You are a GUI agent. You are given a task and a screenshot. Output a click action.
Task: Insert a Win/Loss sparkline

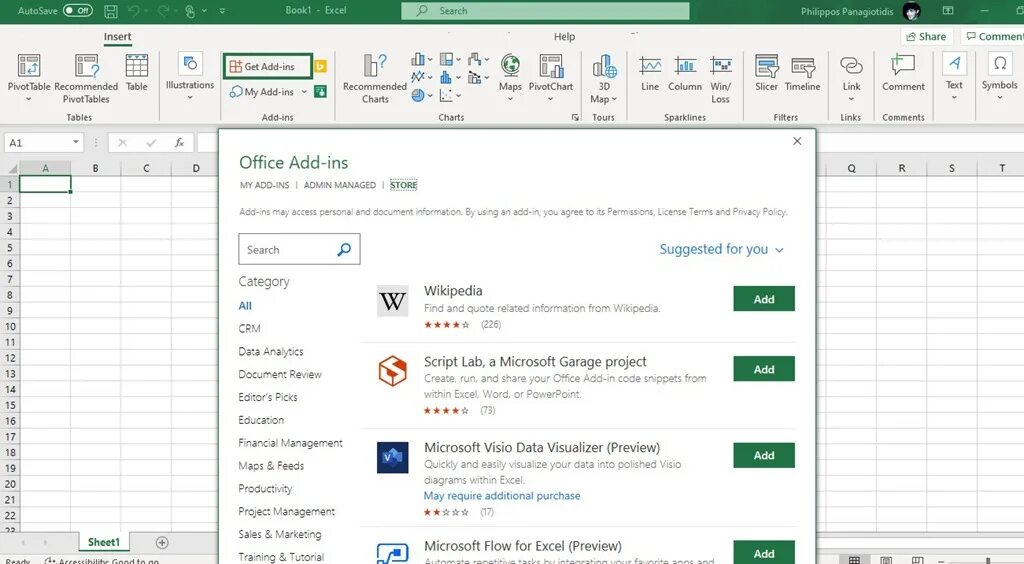(x=720, y=79)
